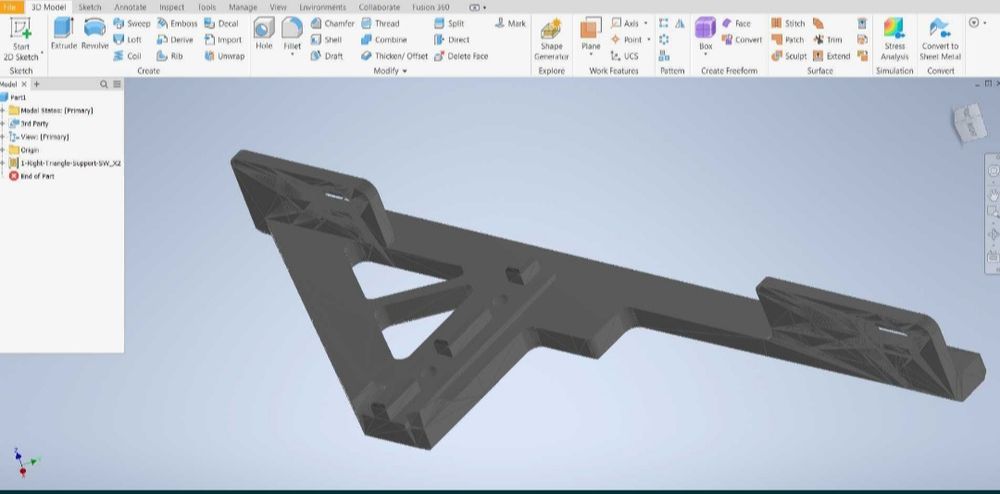1000x494 pixels.
Task: Use the Stitch surface tool
Action: 788,24
